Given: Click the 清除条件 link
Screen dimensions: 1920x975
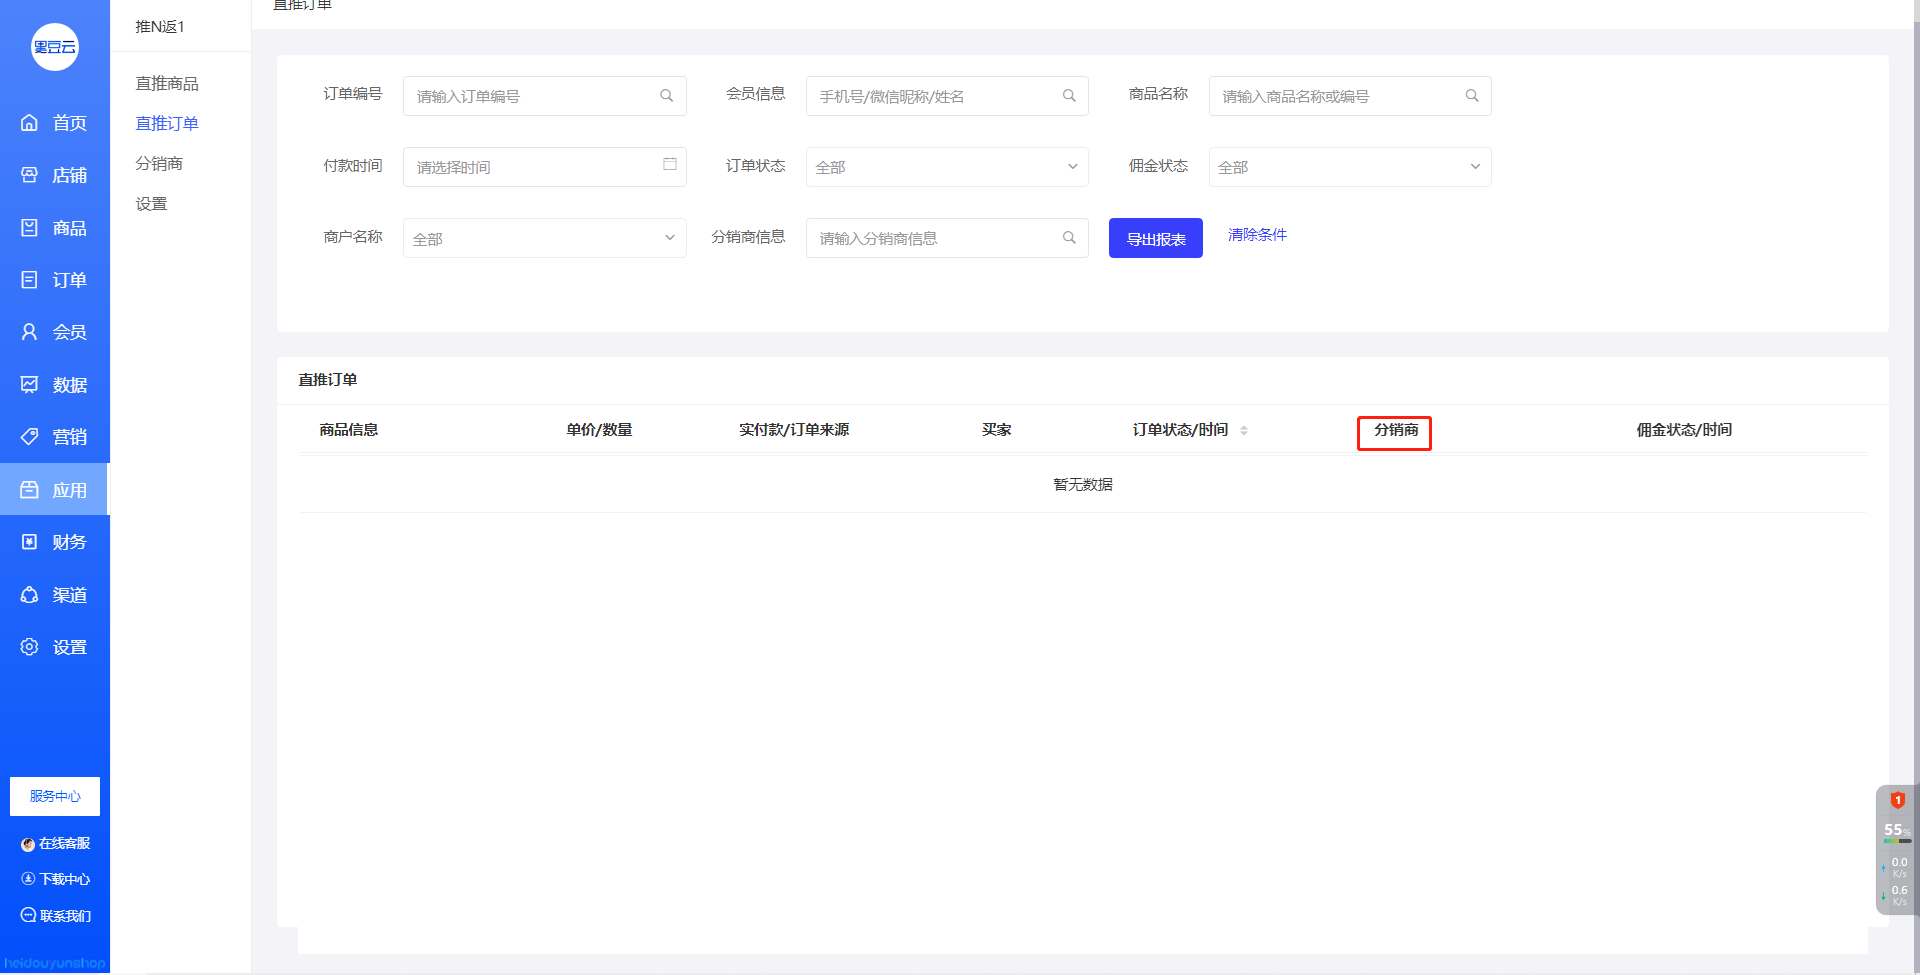Looking at the screenshot, I should coord(1257,234).
